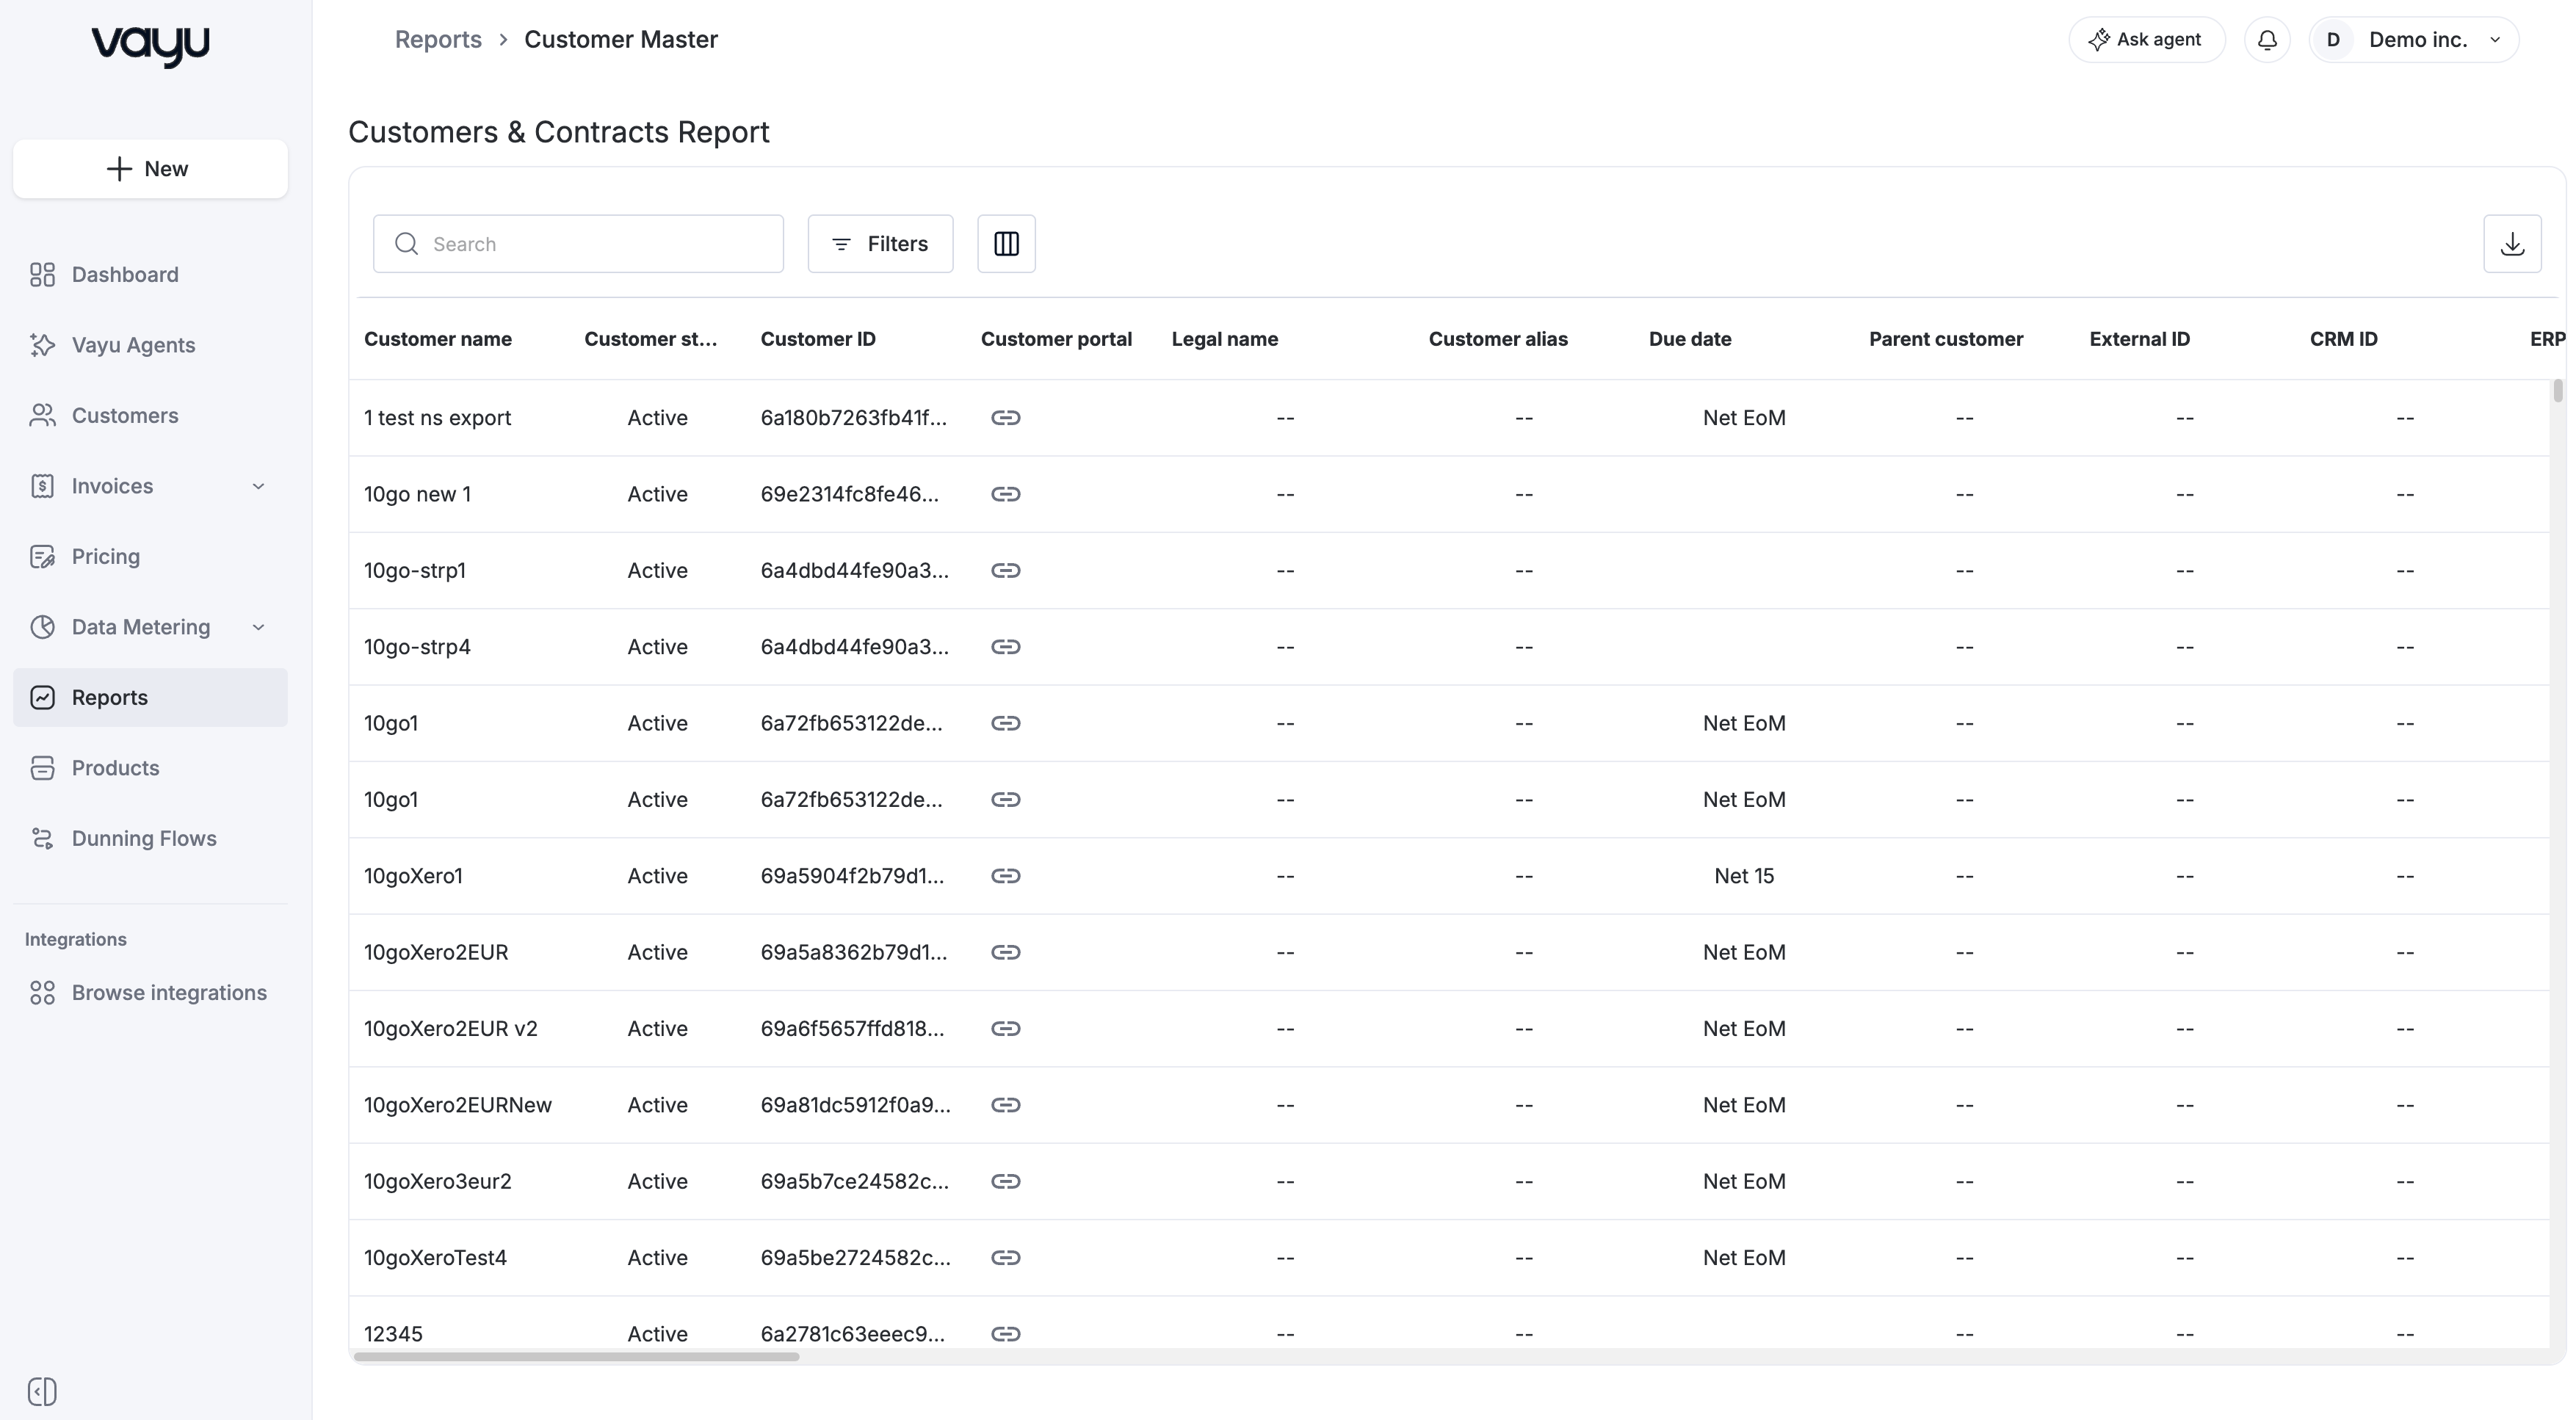Collapse the sidebar with the bottom-left panel icon

[42, 1391]
